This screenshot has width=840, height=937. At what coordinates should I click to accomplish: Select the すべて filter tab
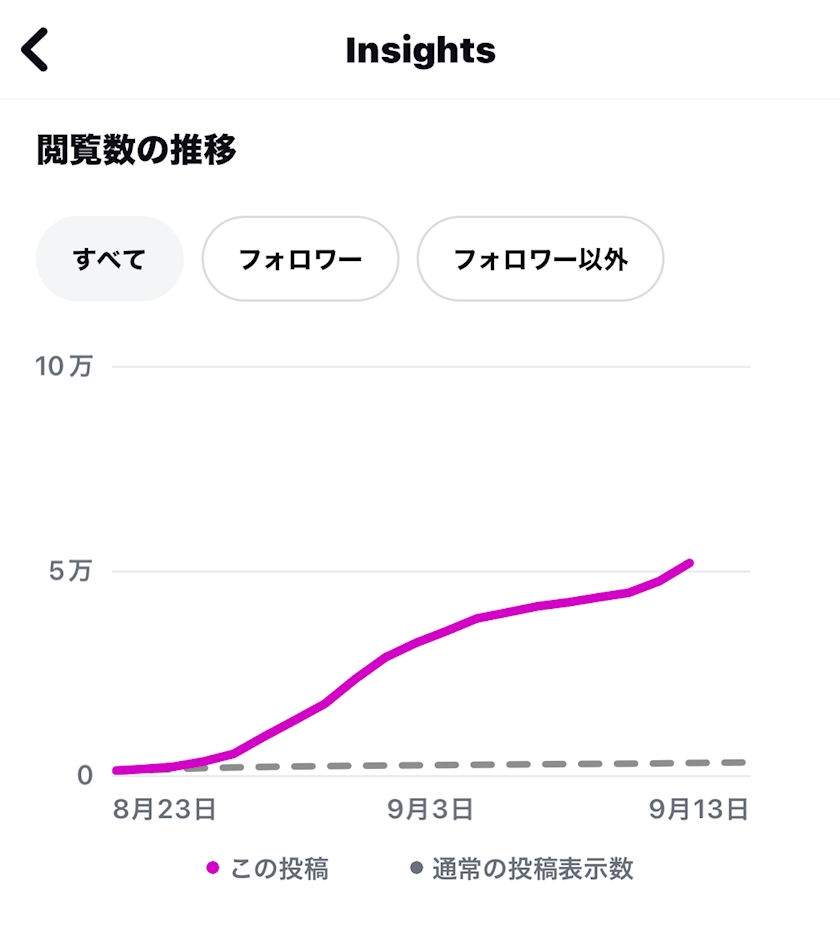tap(110, 259)
